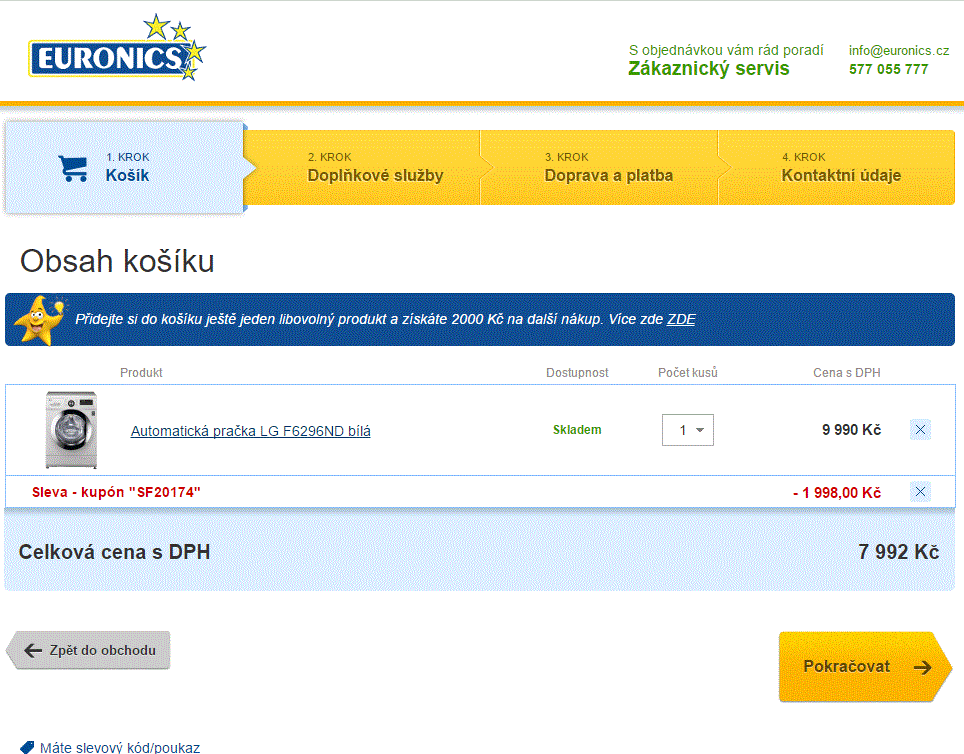The width and height of the screenshot is (964, 754).
Task: Click the shopping cart icon in step 1
Action: coord(73,167)
